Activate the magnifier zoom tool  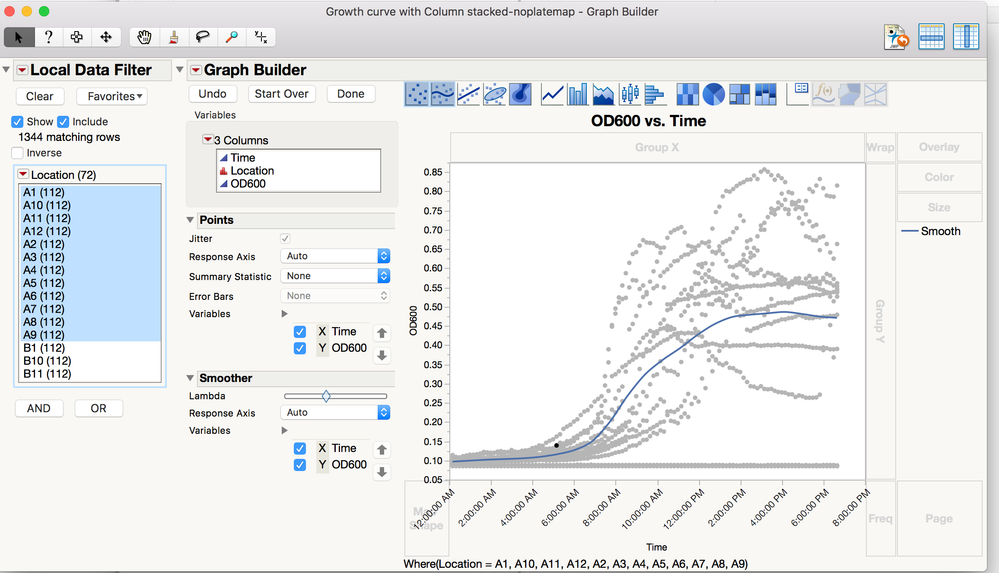point(232,37)
